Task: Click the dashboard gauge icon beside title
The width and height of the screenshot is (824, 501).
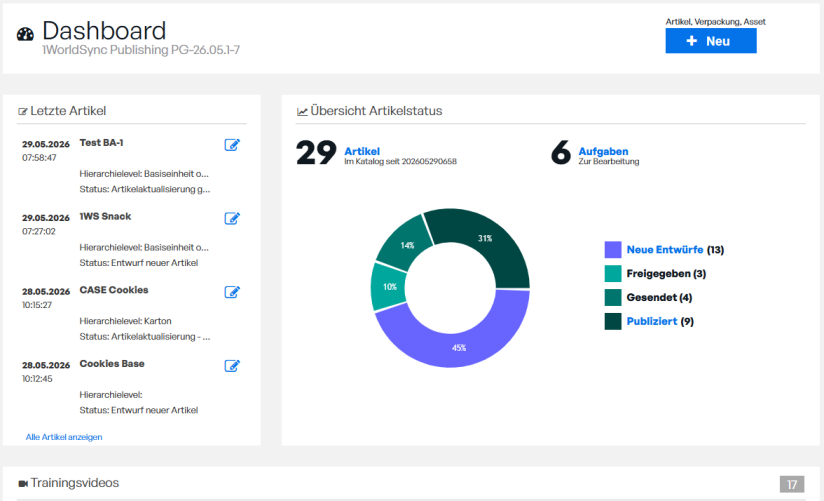Action: pyautogui.click(x=25, y=34)
